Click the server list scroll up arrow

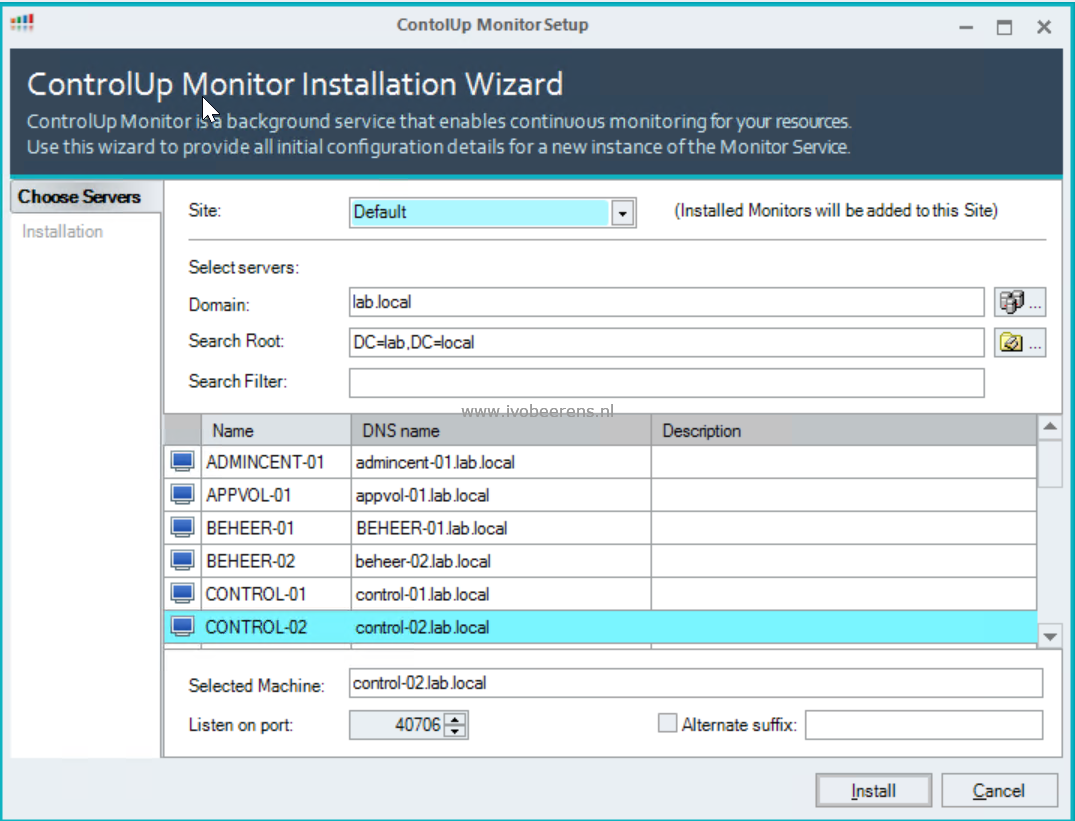coord(1050,427)
